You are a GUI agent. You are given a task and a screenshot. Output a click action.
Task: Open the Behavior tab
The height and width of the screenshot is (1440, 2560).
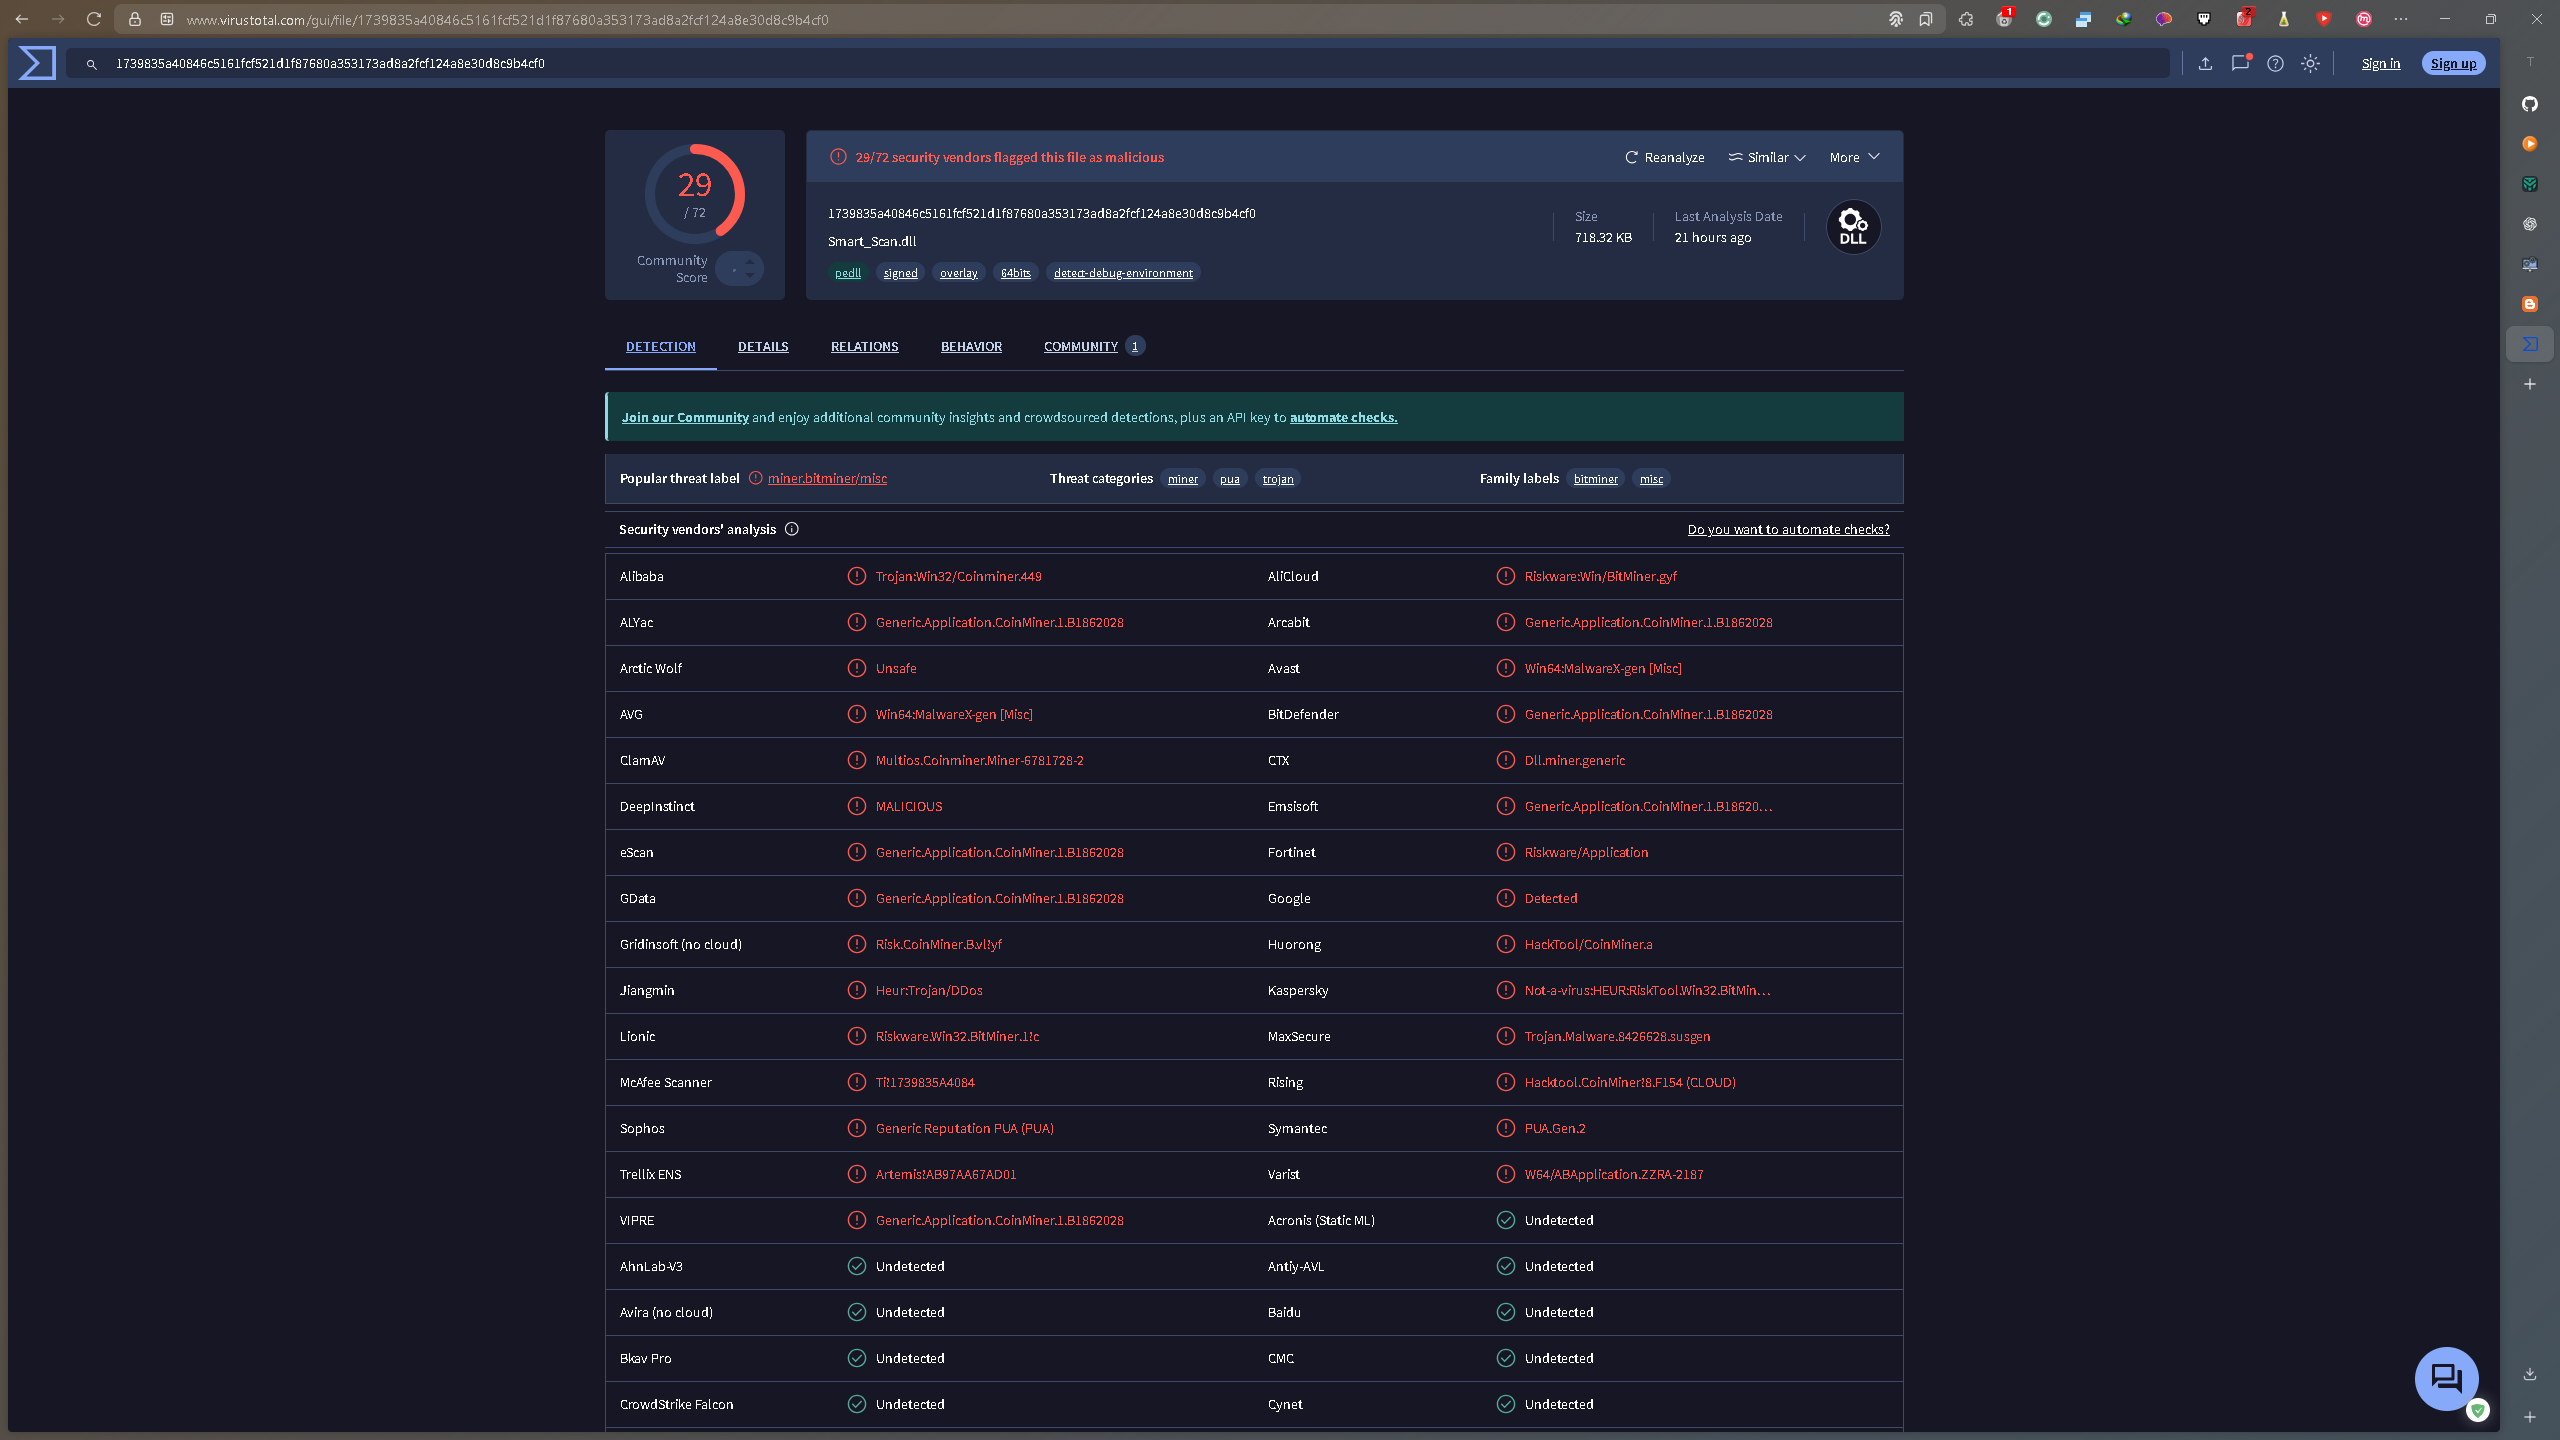[x=971, y=346]
